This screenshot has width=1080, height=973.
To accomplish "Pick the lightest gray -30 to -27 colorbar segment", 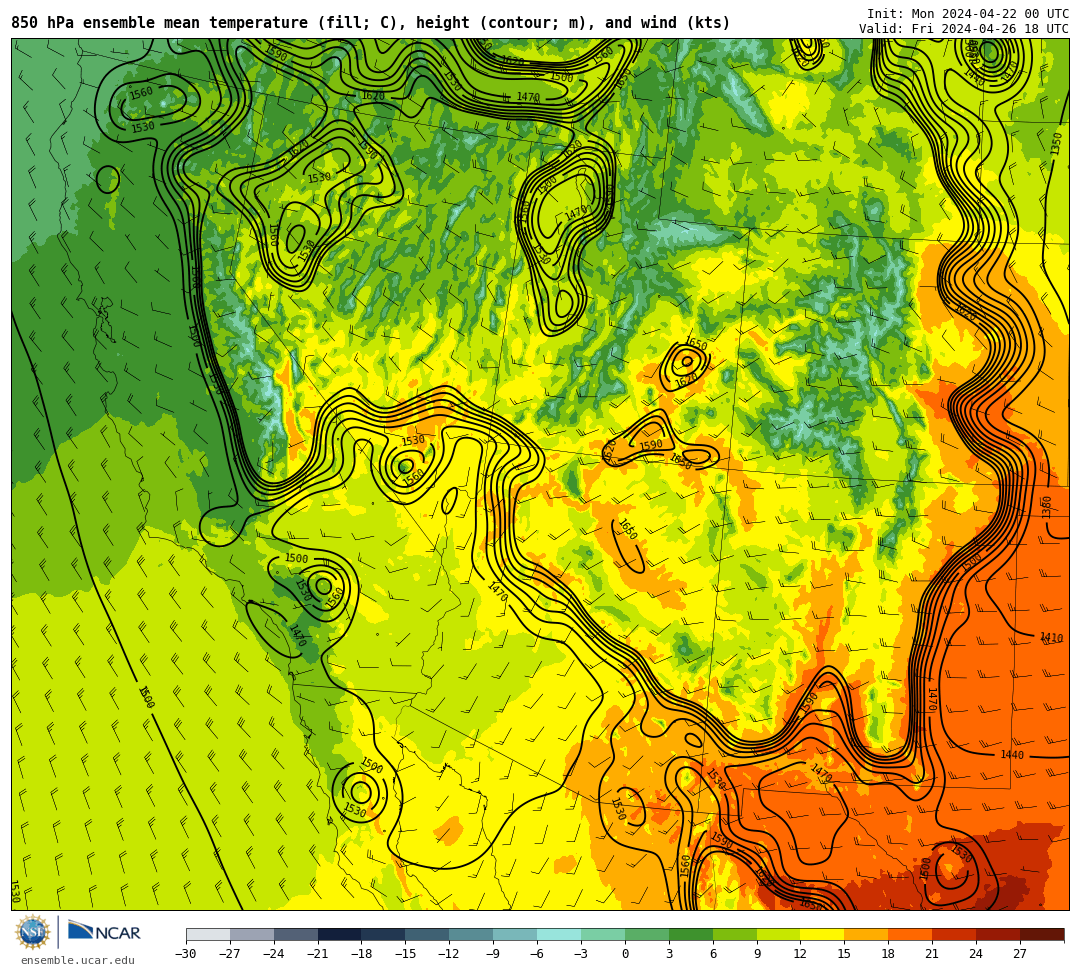I will point(208,934).
